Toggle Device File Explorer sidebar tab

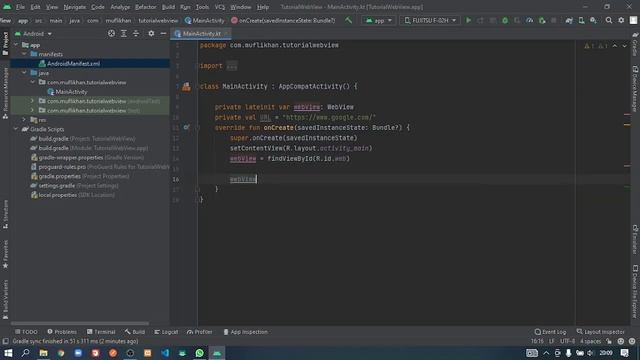(635, 291)
